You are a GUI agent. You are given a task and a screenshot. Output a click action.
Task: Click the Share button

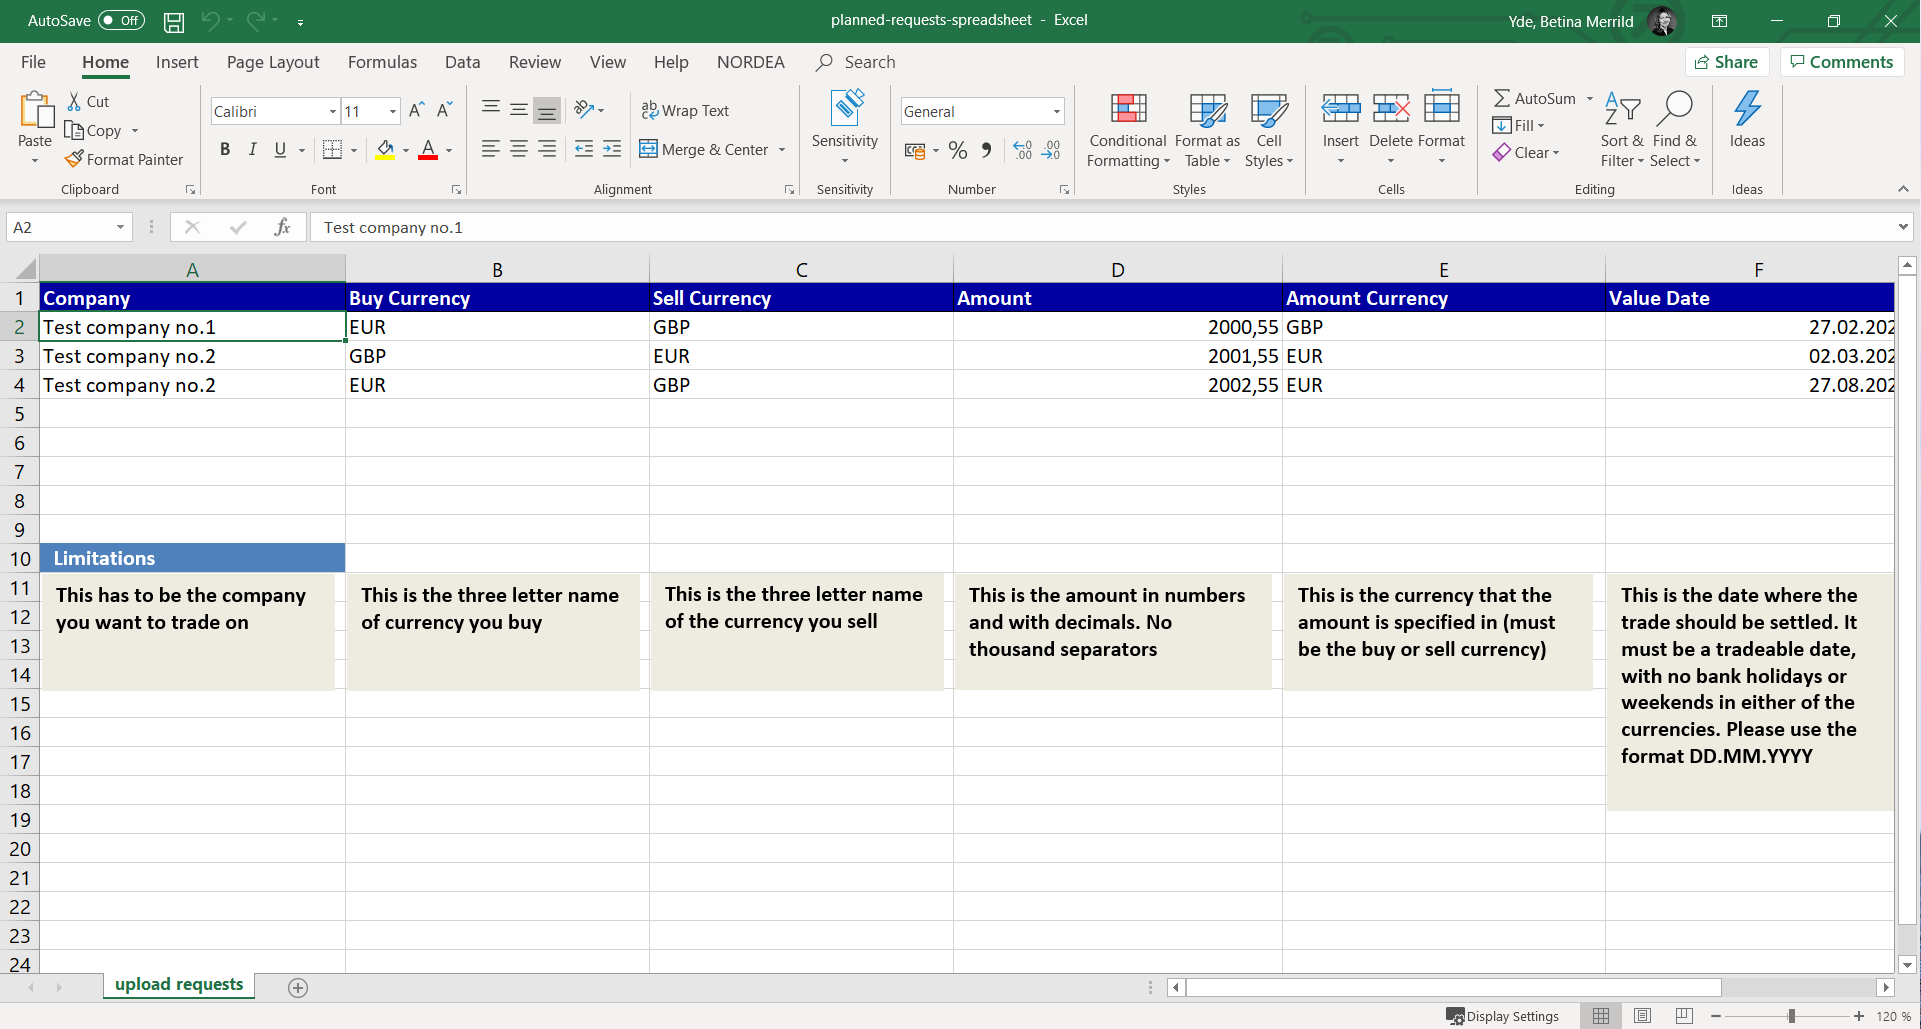click(x=1727, y=62)
